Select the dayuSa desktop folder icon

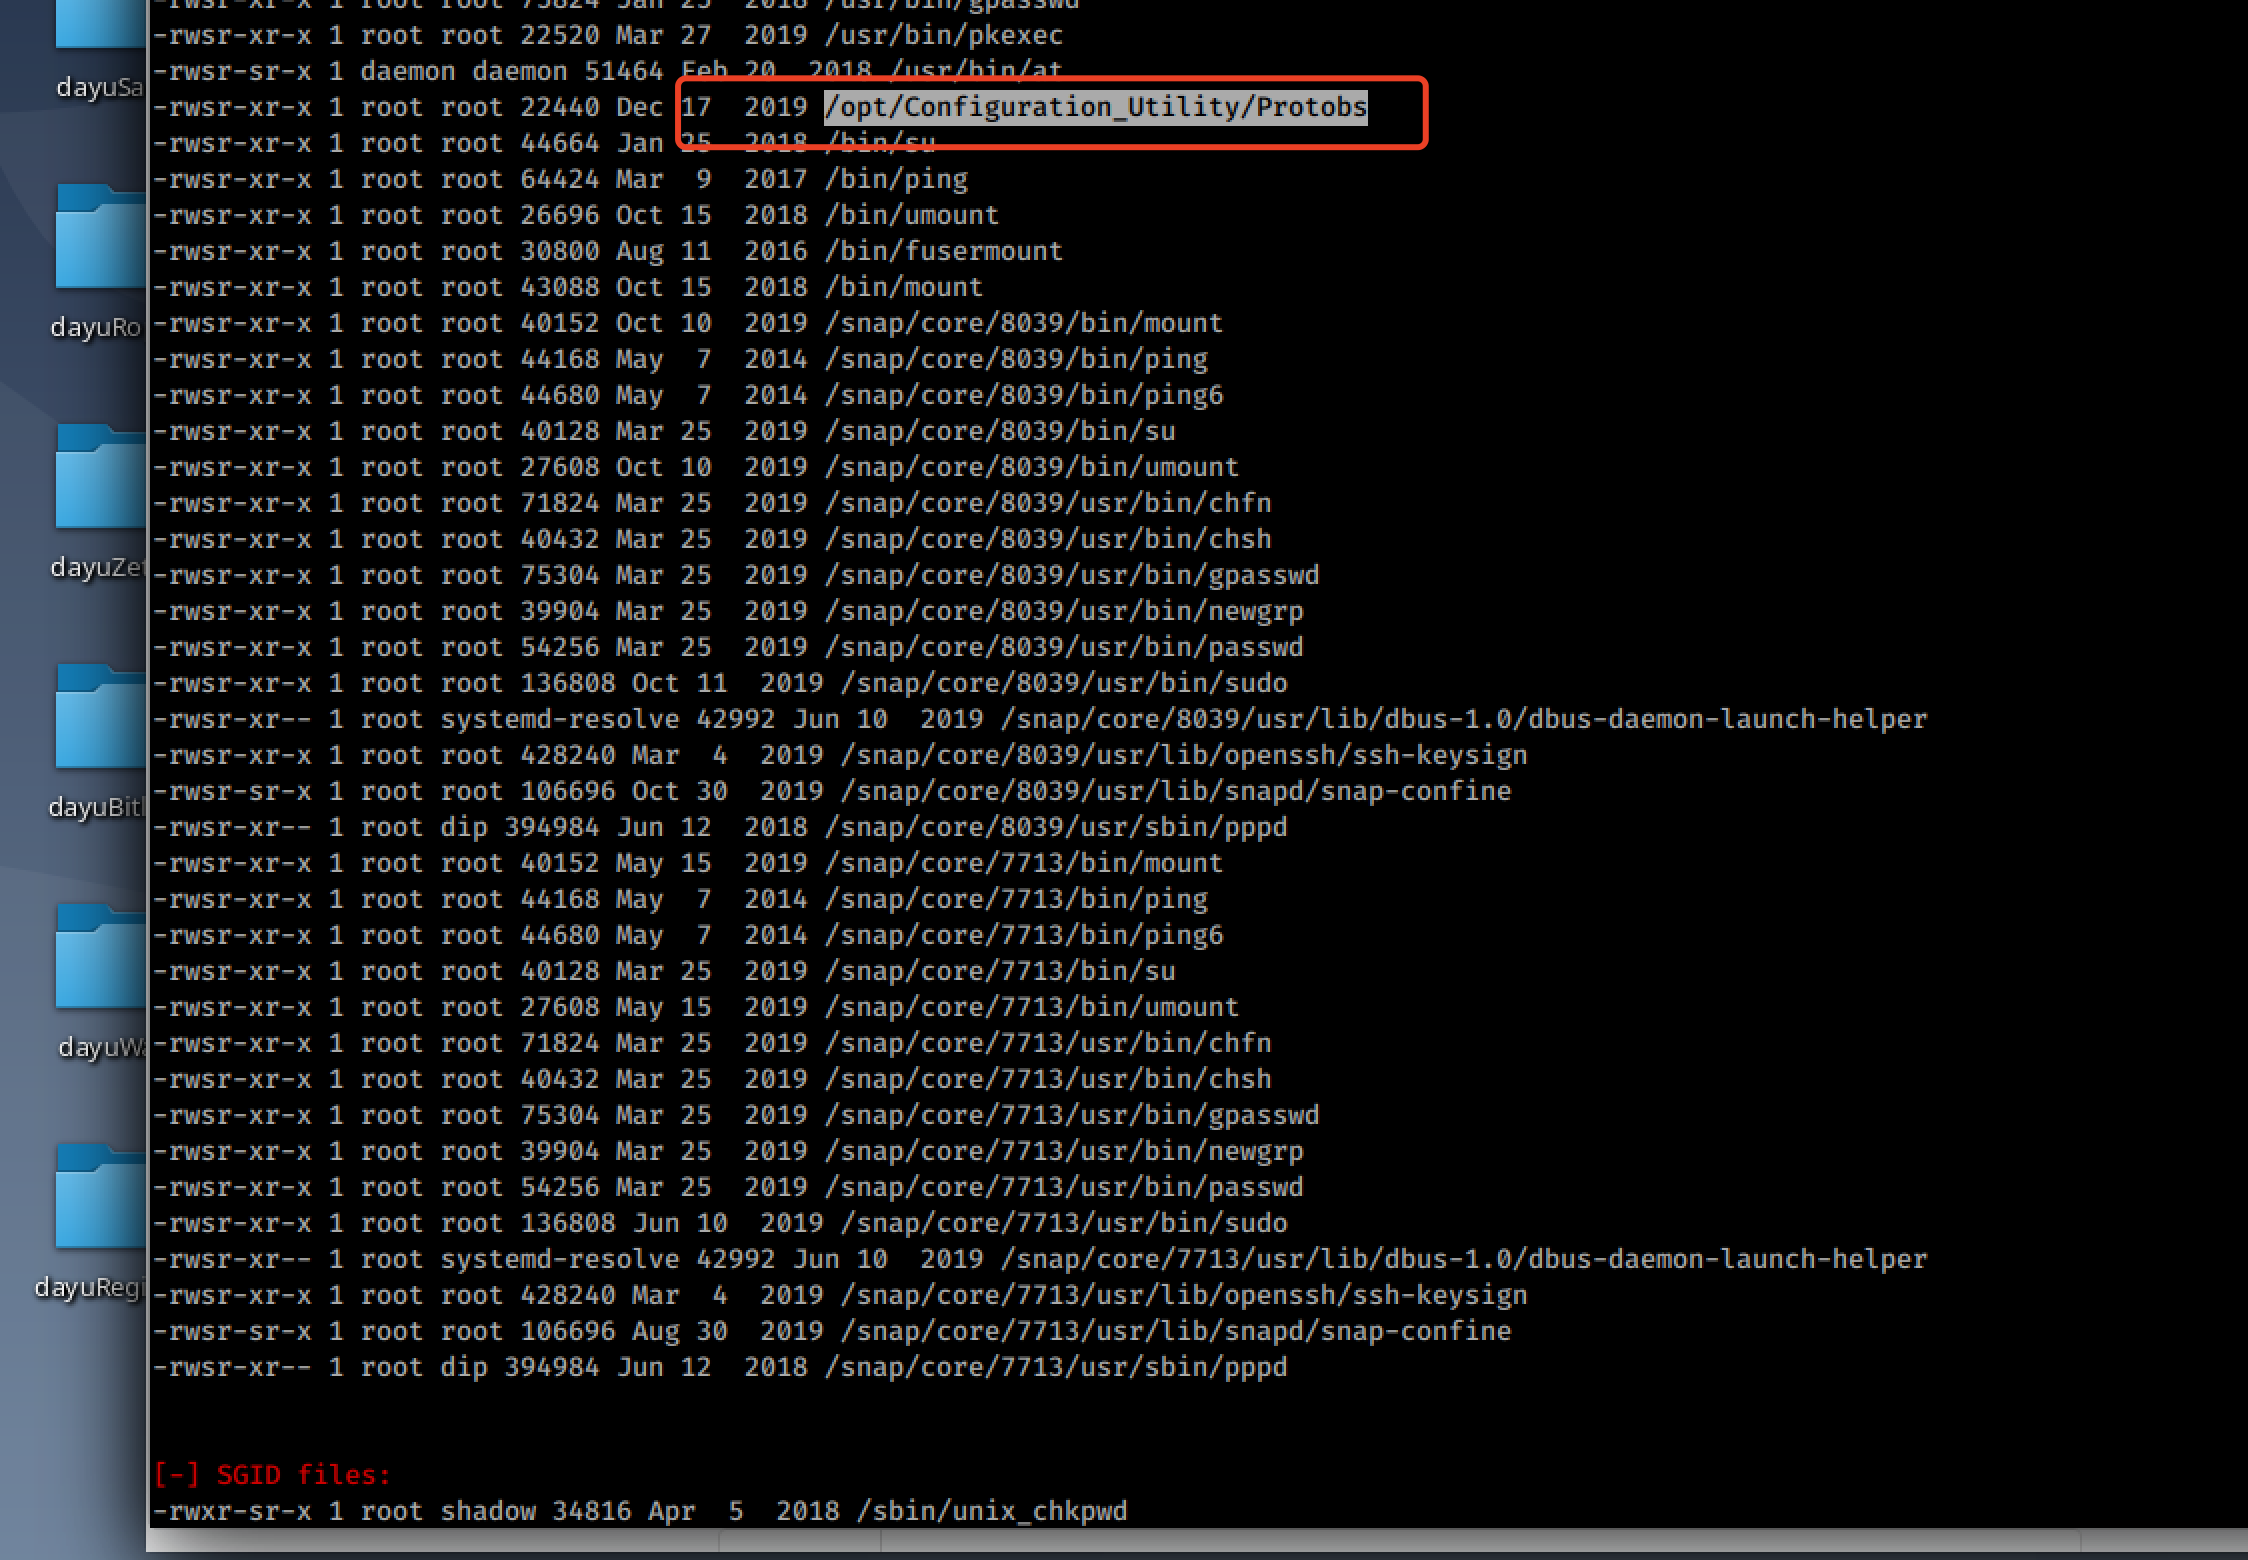pos(100,87)
